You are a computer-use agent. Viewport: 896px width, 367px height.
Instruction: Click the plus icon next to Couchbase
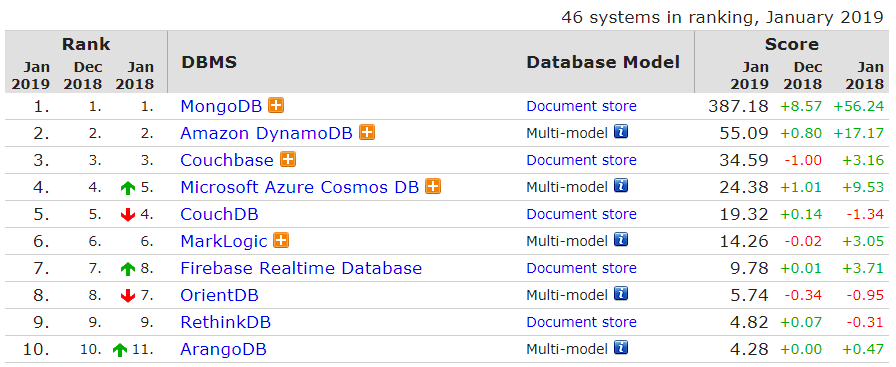tap(288, 159)
